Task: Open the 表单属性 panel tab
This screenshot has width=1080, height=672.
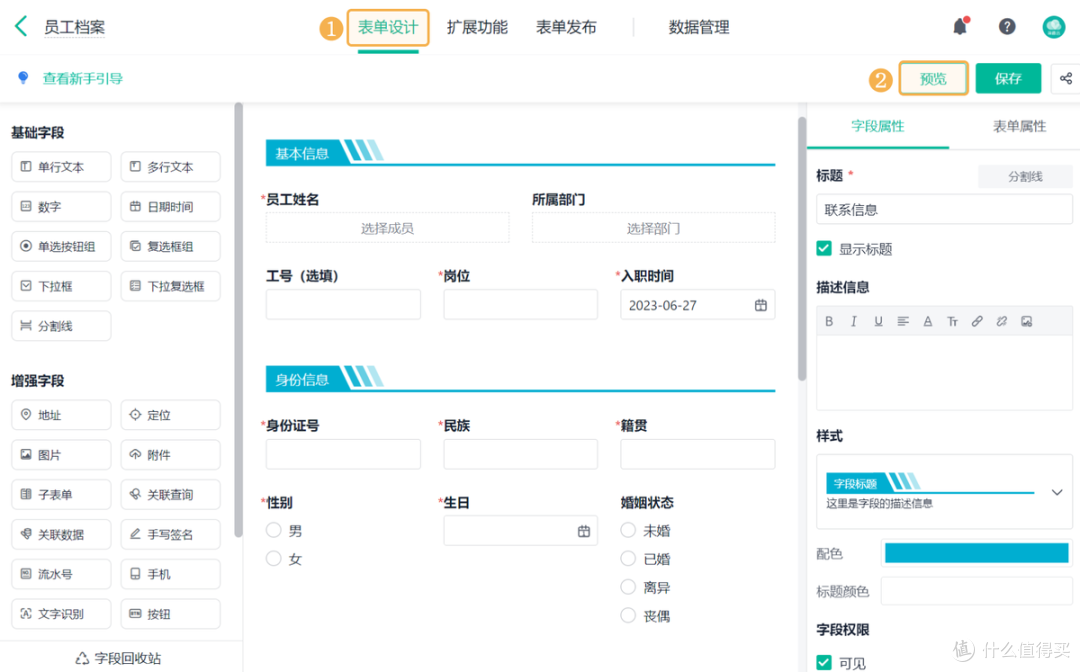Action: pyautogui.click(x=1019, y=126)
